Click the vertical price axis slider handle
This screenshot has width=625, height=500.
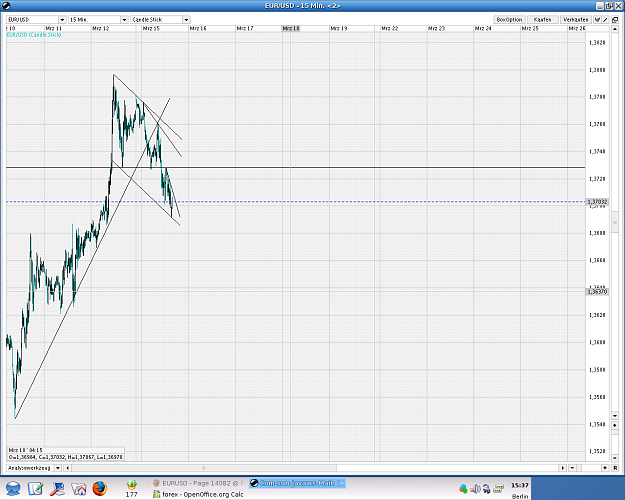tap(615, 222)
